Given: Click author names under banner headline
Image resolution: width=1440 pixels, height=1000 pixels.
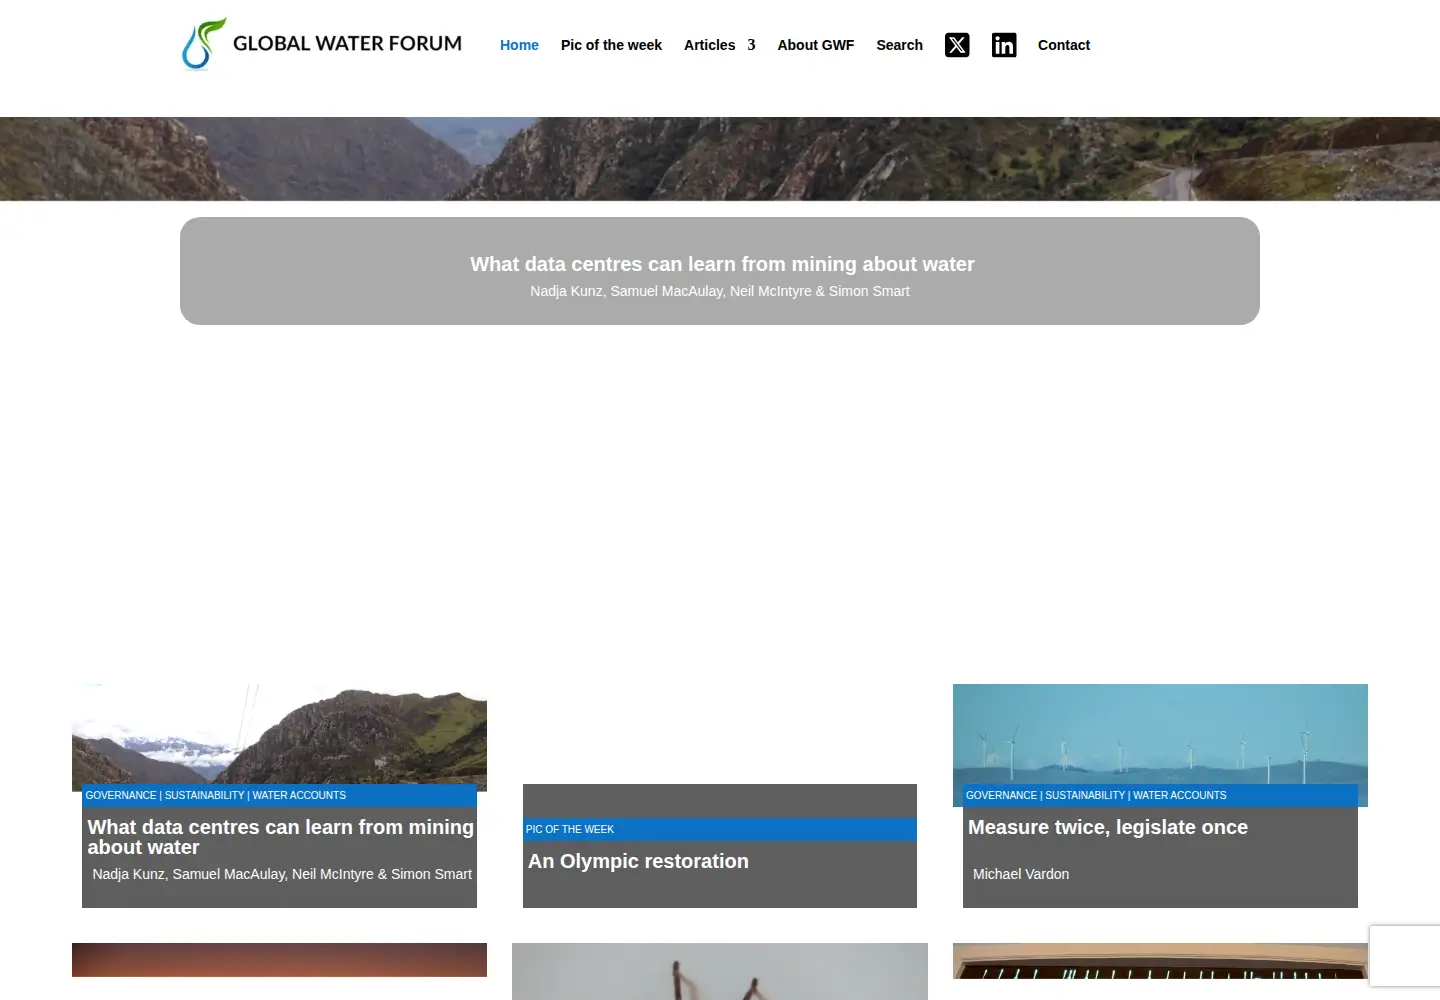Looking at the screenshot, I should click(x=720, y=291).
